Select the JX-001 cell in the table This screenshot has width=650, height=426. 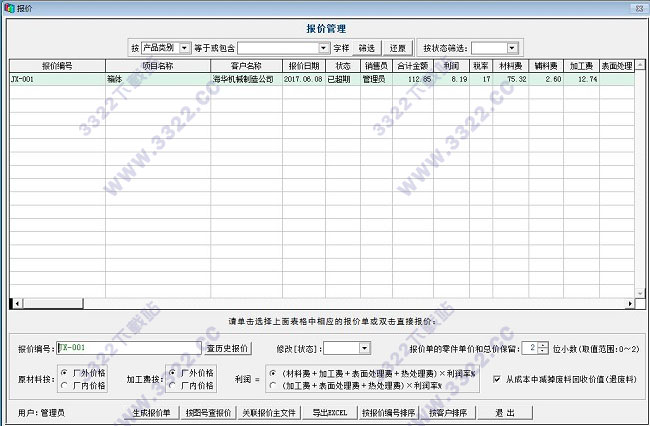(58, 79)
